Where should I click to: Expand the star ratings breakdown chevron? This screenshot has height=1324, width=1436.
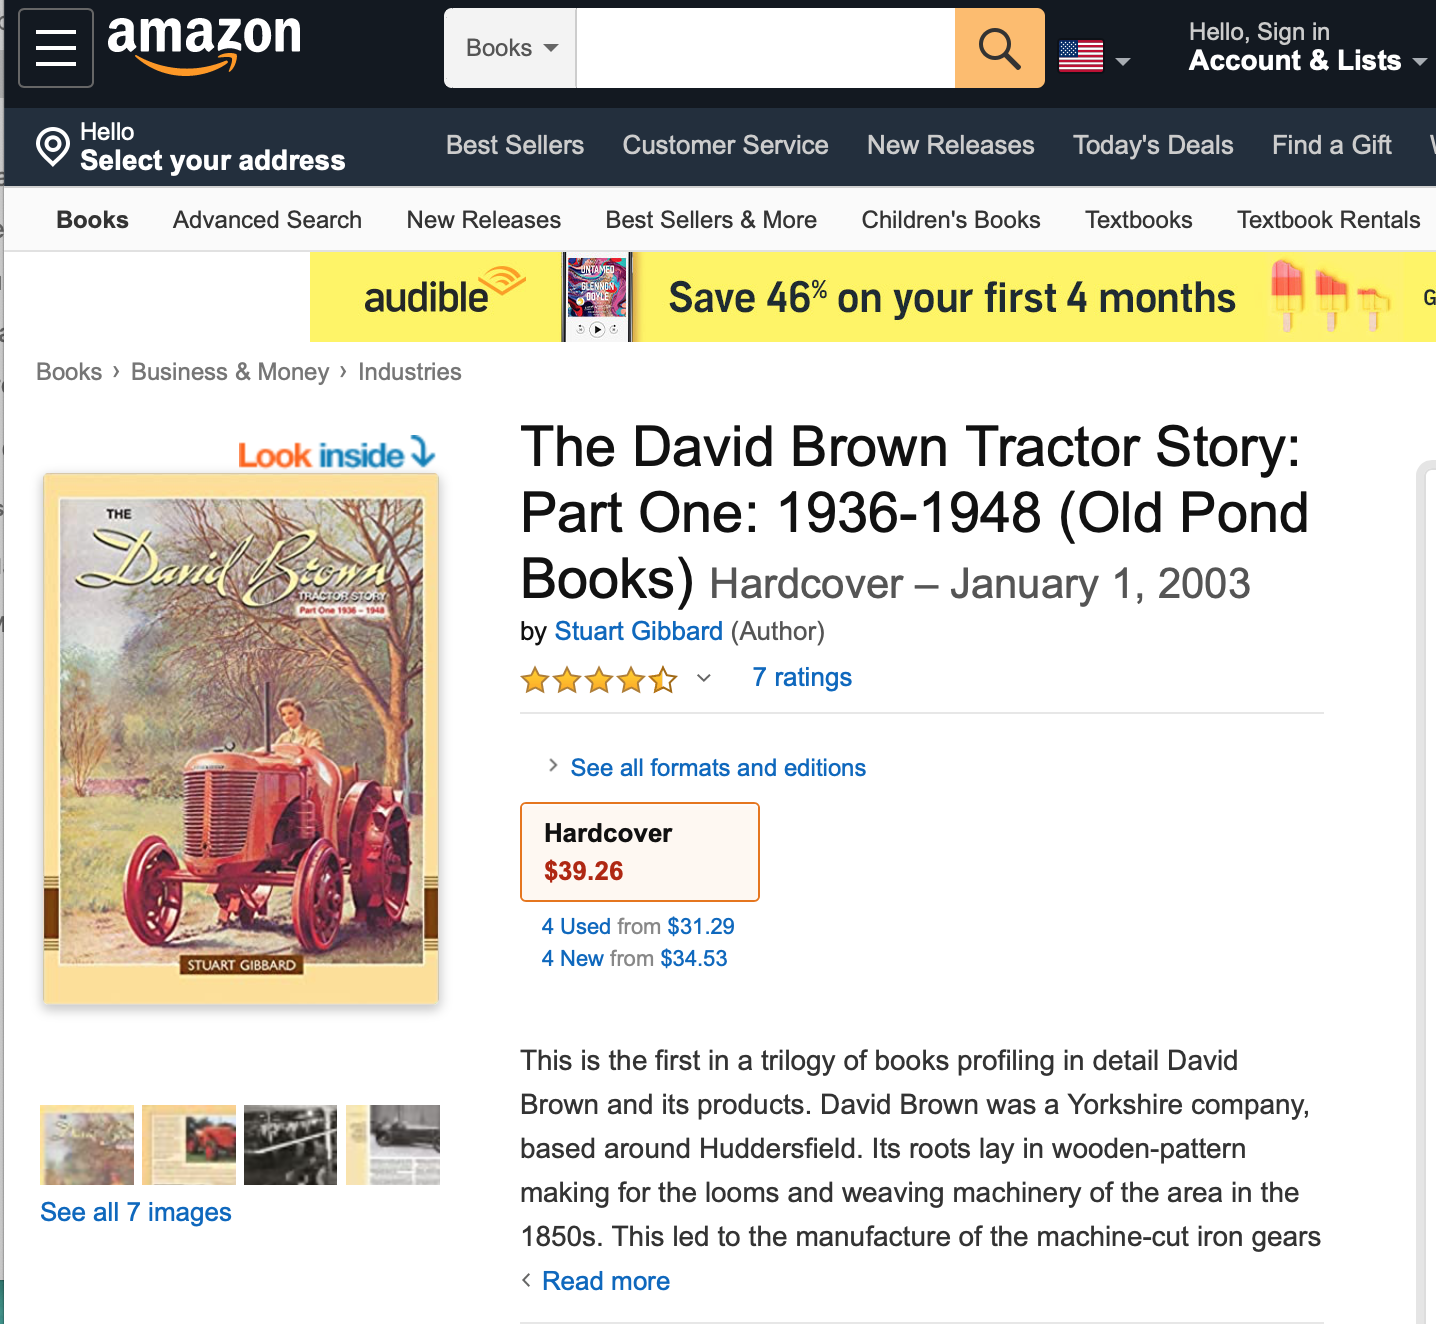coord(704,678)
